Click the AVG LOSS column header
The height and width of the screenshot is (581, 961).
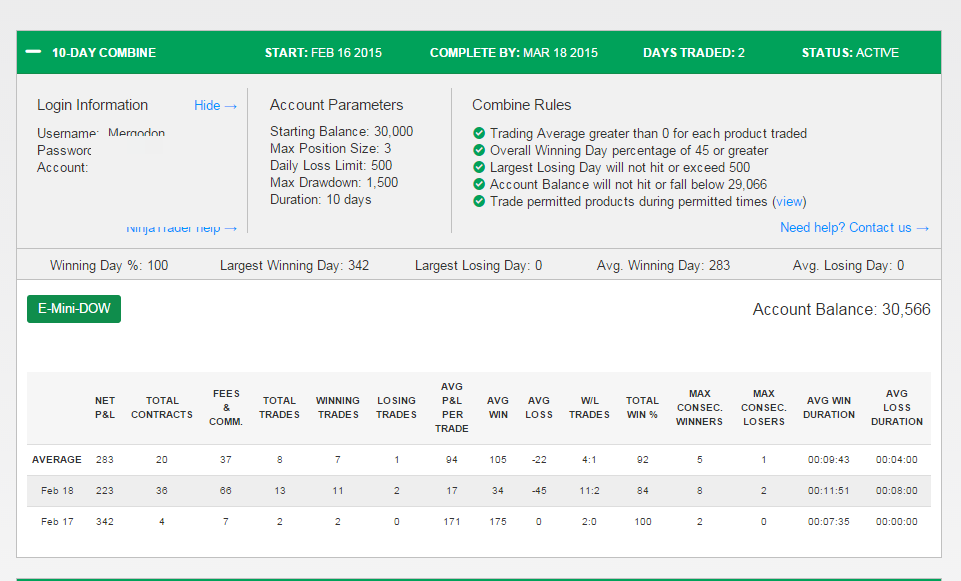[539, 408]
